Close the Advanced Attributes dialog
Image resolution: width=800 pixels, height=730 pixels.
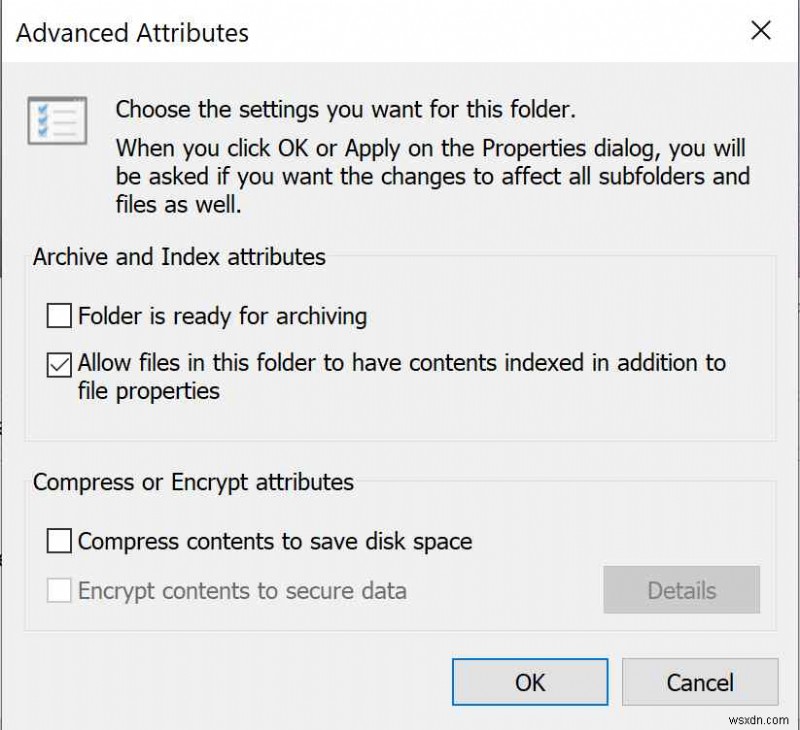click(x=762, y=31)
